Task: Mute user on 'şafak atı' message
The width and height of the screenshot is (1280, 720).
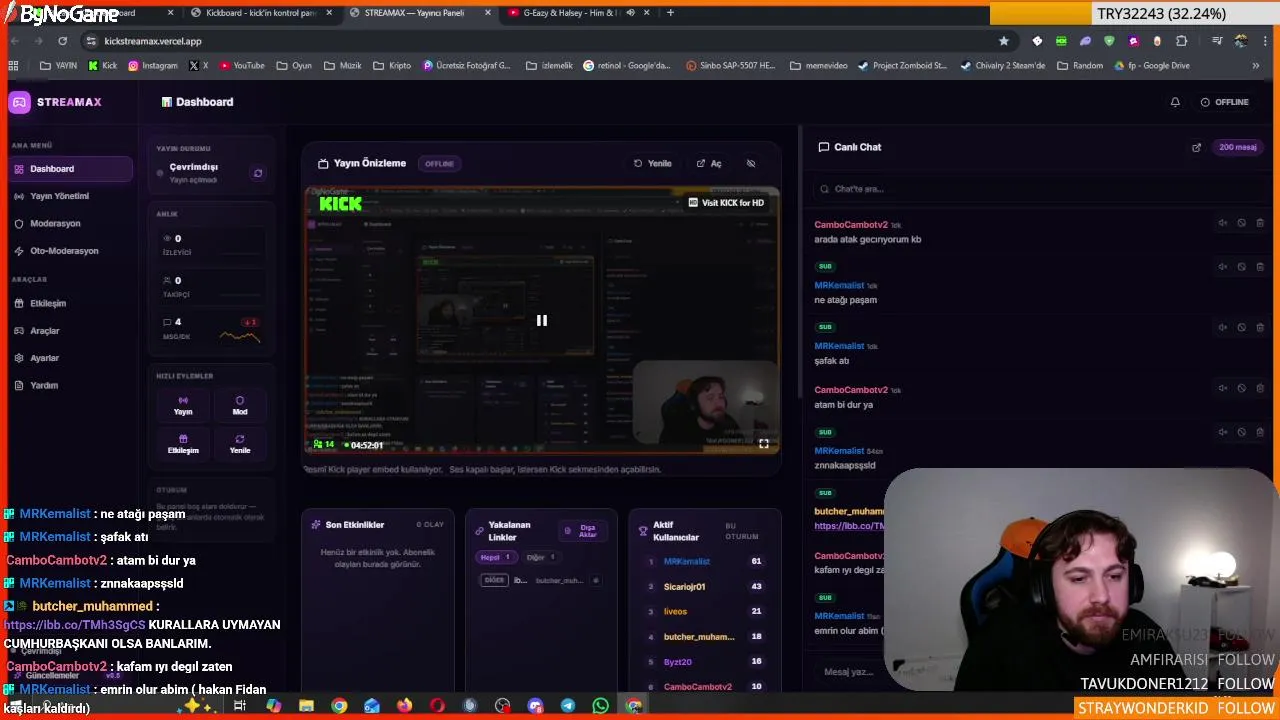Action: coord(1222,327)
